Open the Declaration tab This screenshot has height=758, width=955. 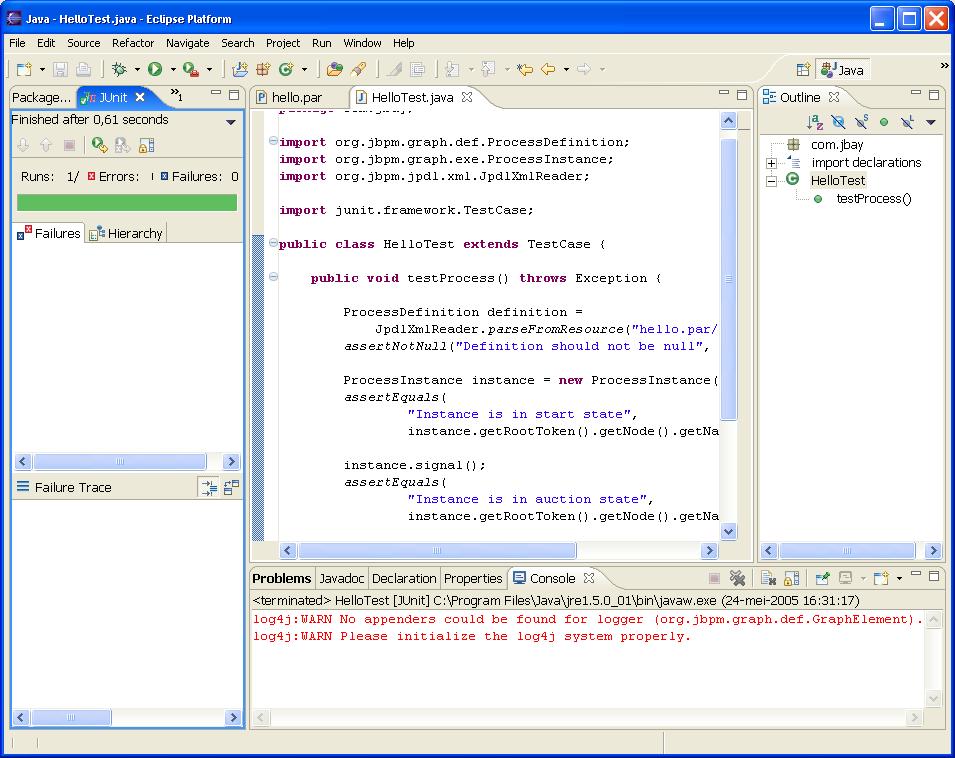[x=404, y=578]
